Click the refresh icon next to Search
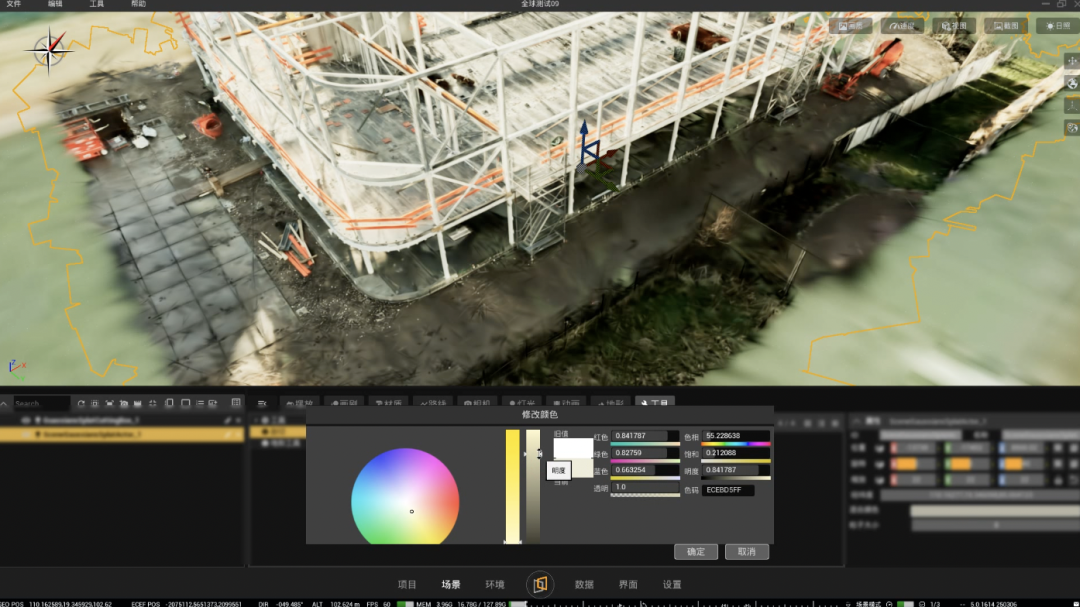 click(81, 404)
